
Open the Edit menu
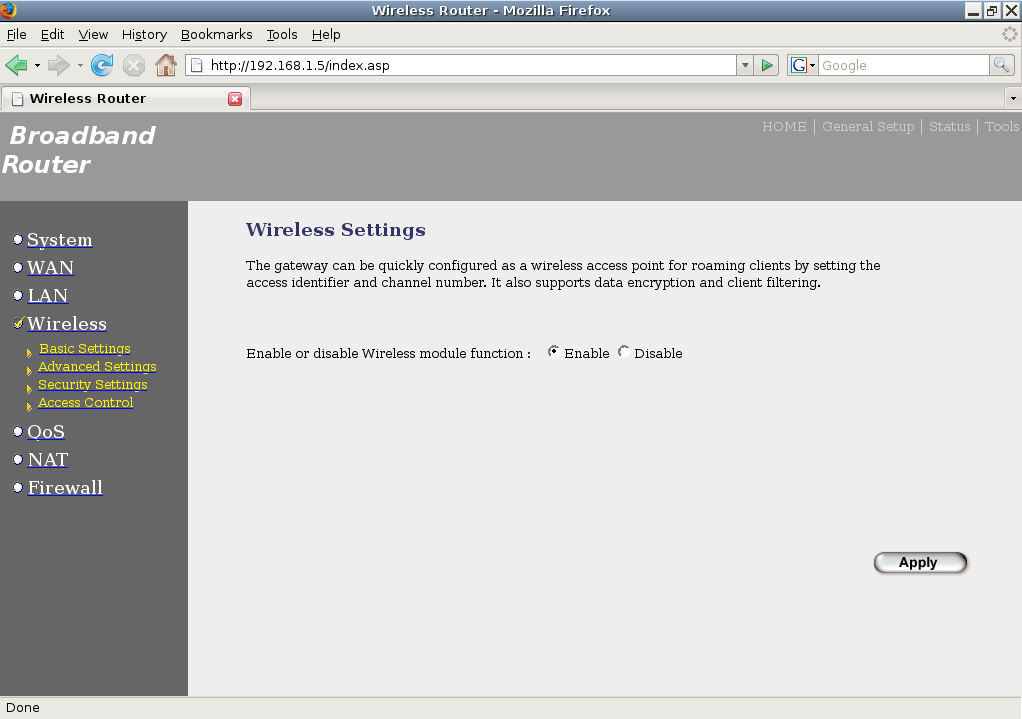click(52, 35)
